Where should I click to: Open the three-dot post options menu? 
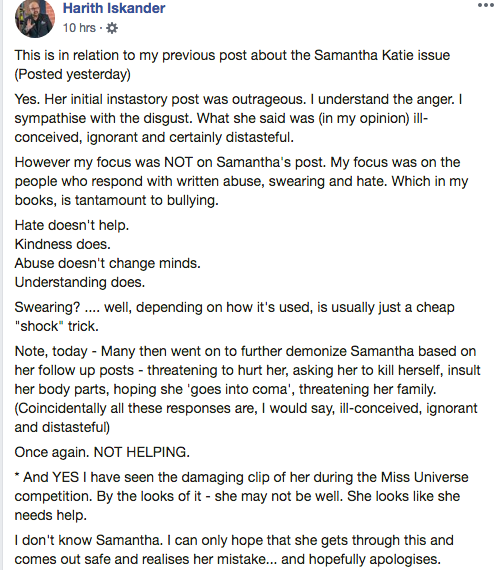486,5
